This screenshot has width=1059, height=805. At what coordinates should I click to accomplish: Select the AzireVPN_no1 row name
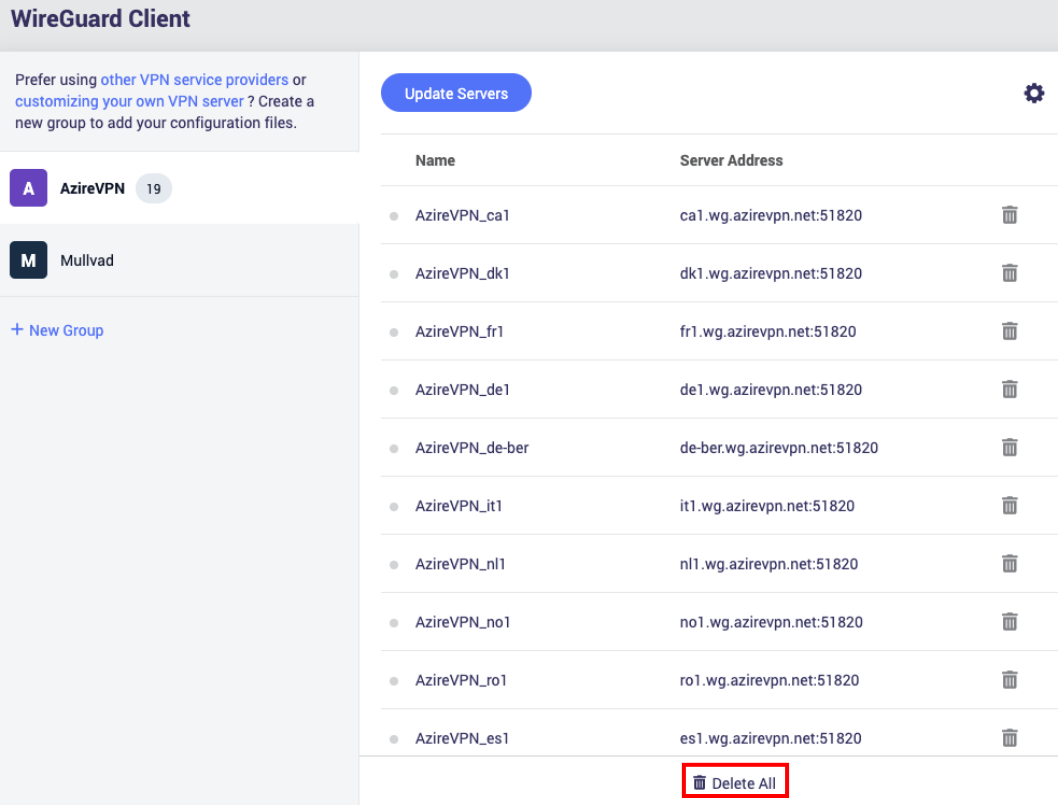(x=463, y=622)
